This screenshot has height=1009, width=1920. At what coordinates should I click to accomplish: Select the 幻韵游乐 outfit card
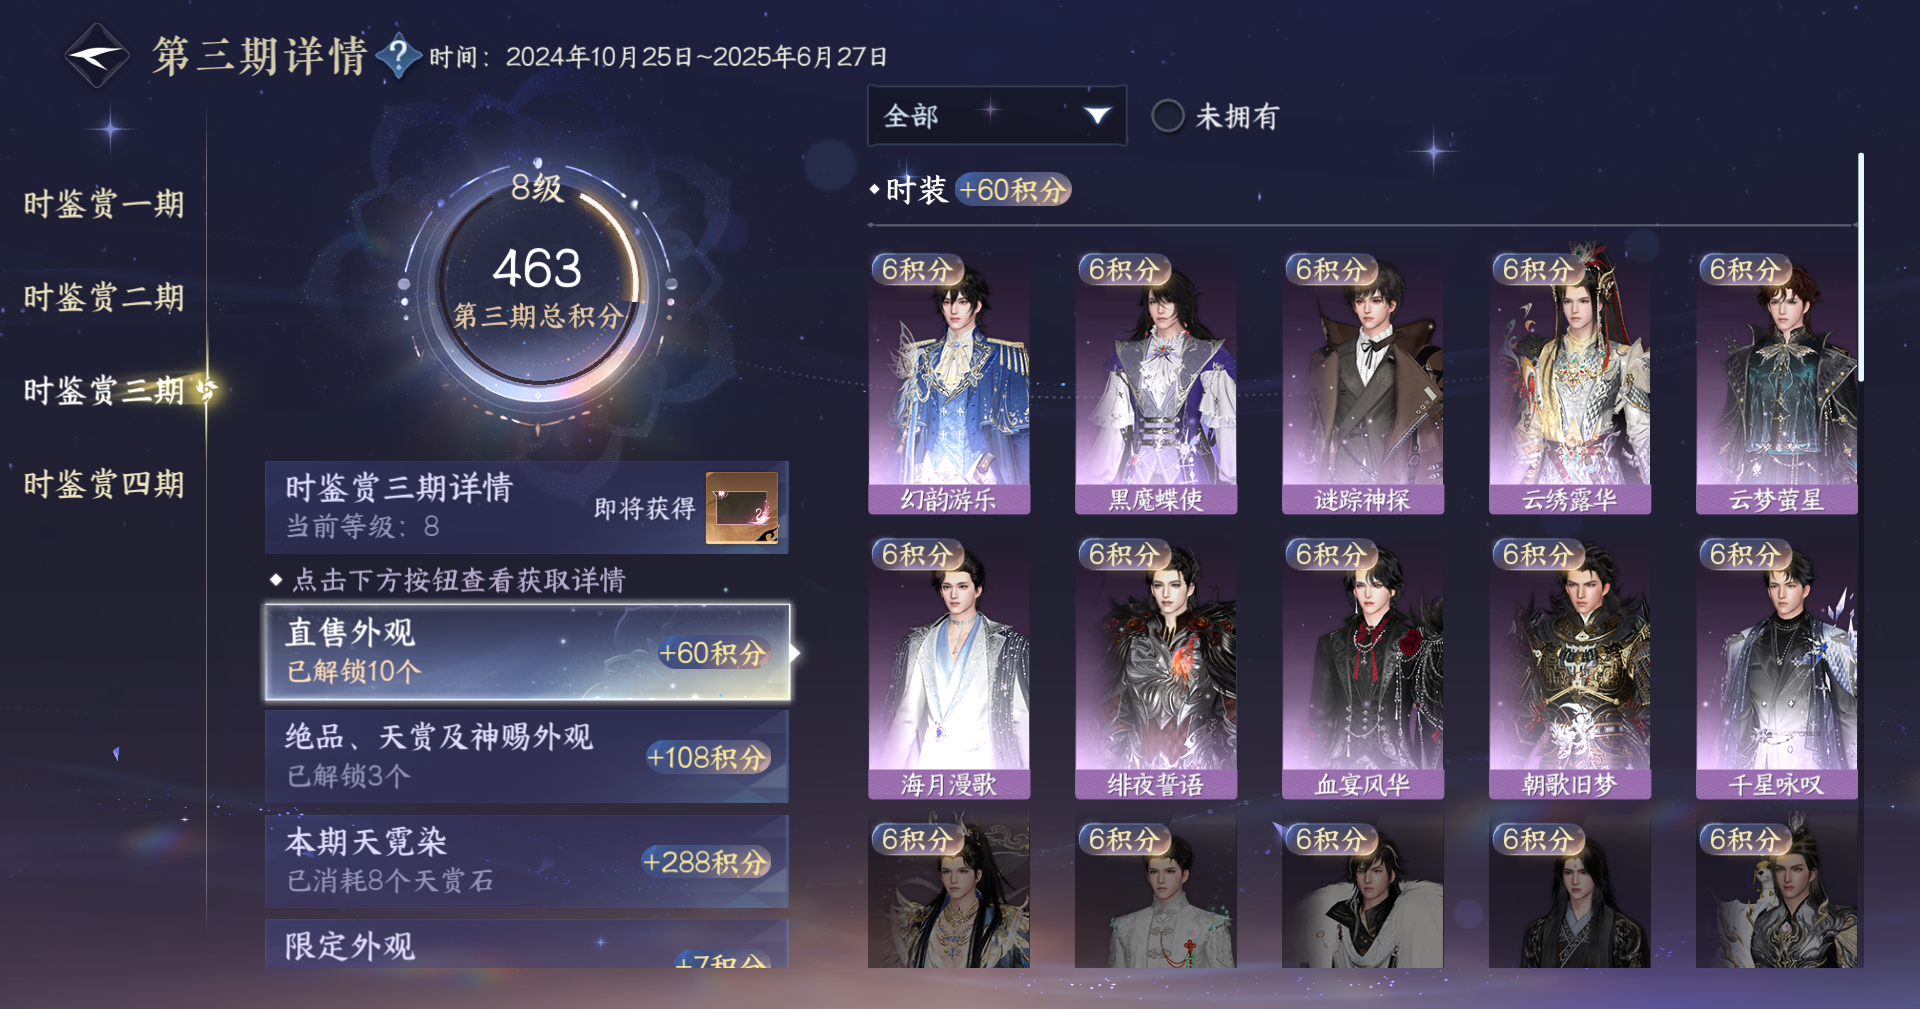pyautogui.click(x=949, y=383)
